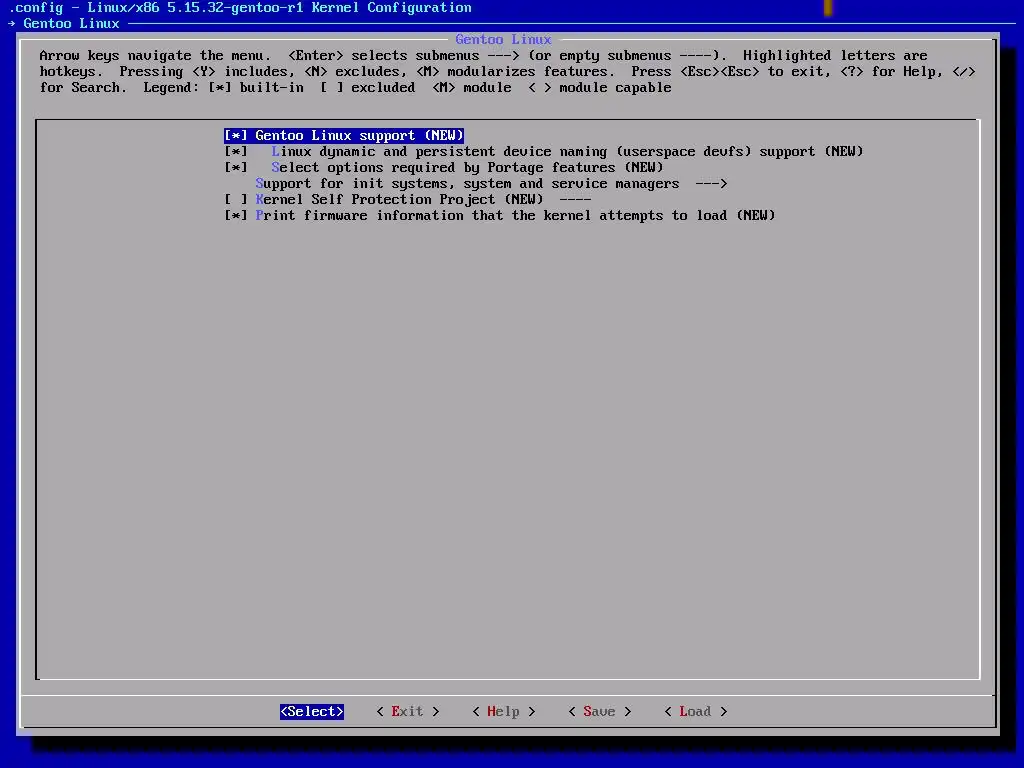Open the Help button

(x=504, y=711)
